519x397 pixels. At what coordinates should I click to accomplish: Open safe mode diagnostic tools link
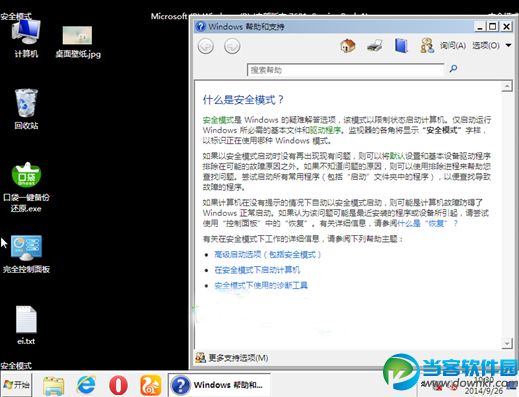[x=261, y=286]
